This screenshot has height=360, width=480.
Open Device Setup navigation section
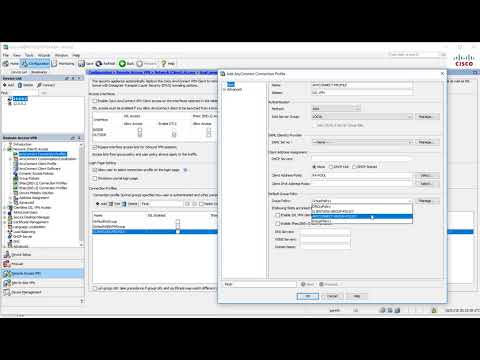click(x=42, y=255)
